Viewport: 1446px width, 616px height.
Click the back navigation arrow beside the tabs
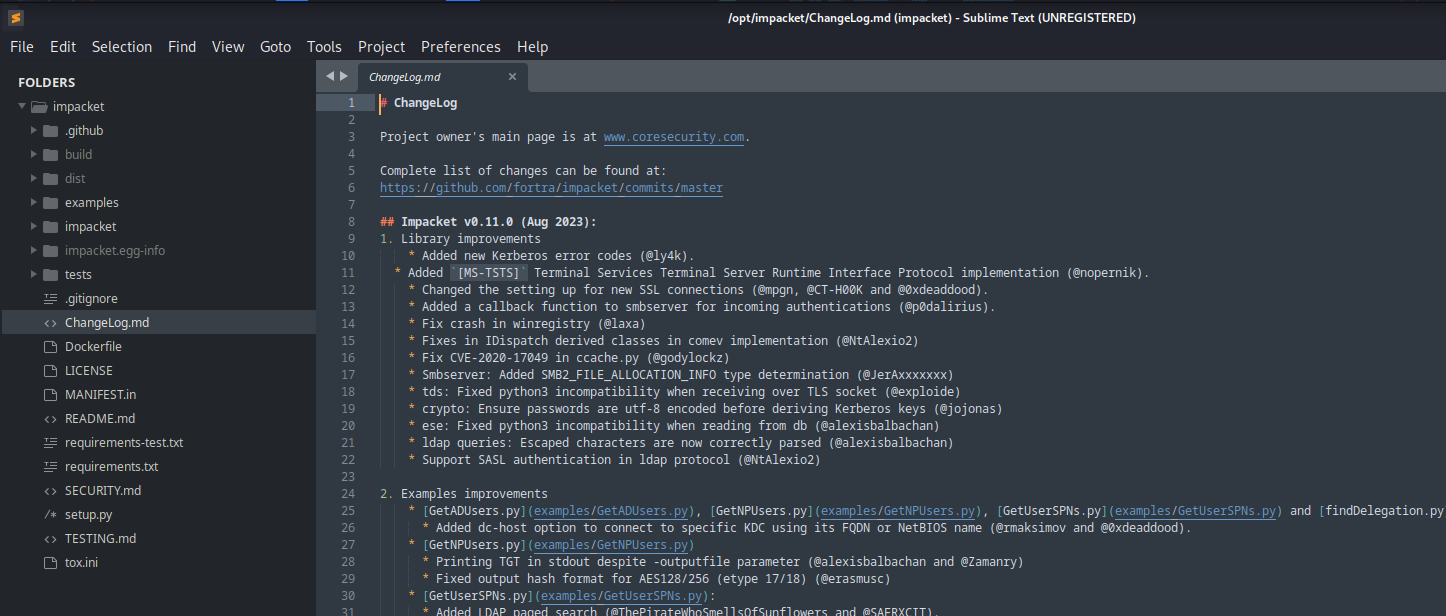point(329,75)
